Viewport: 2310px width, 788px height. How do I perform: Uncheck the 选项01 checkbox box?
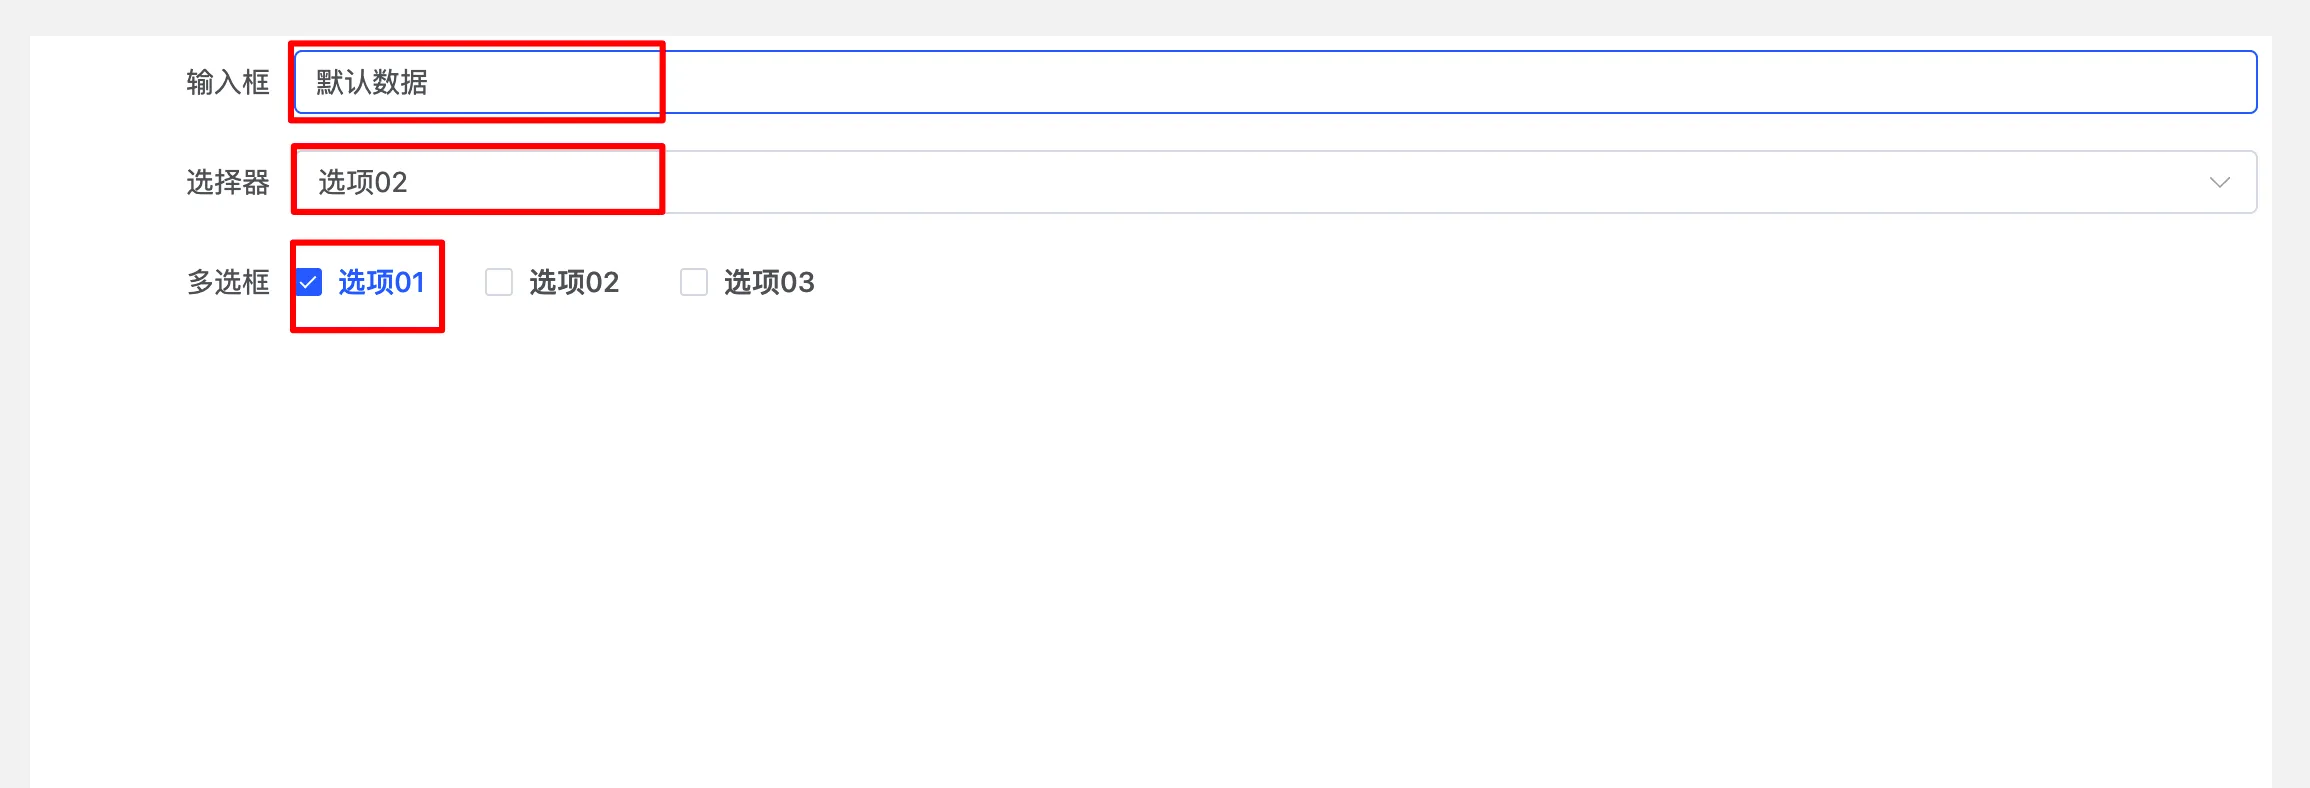point(309,283)
